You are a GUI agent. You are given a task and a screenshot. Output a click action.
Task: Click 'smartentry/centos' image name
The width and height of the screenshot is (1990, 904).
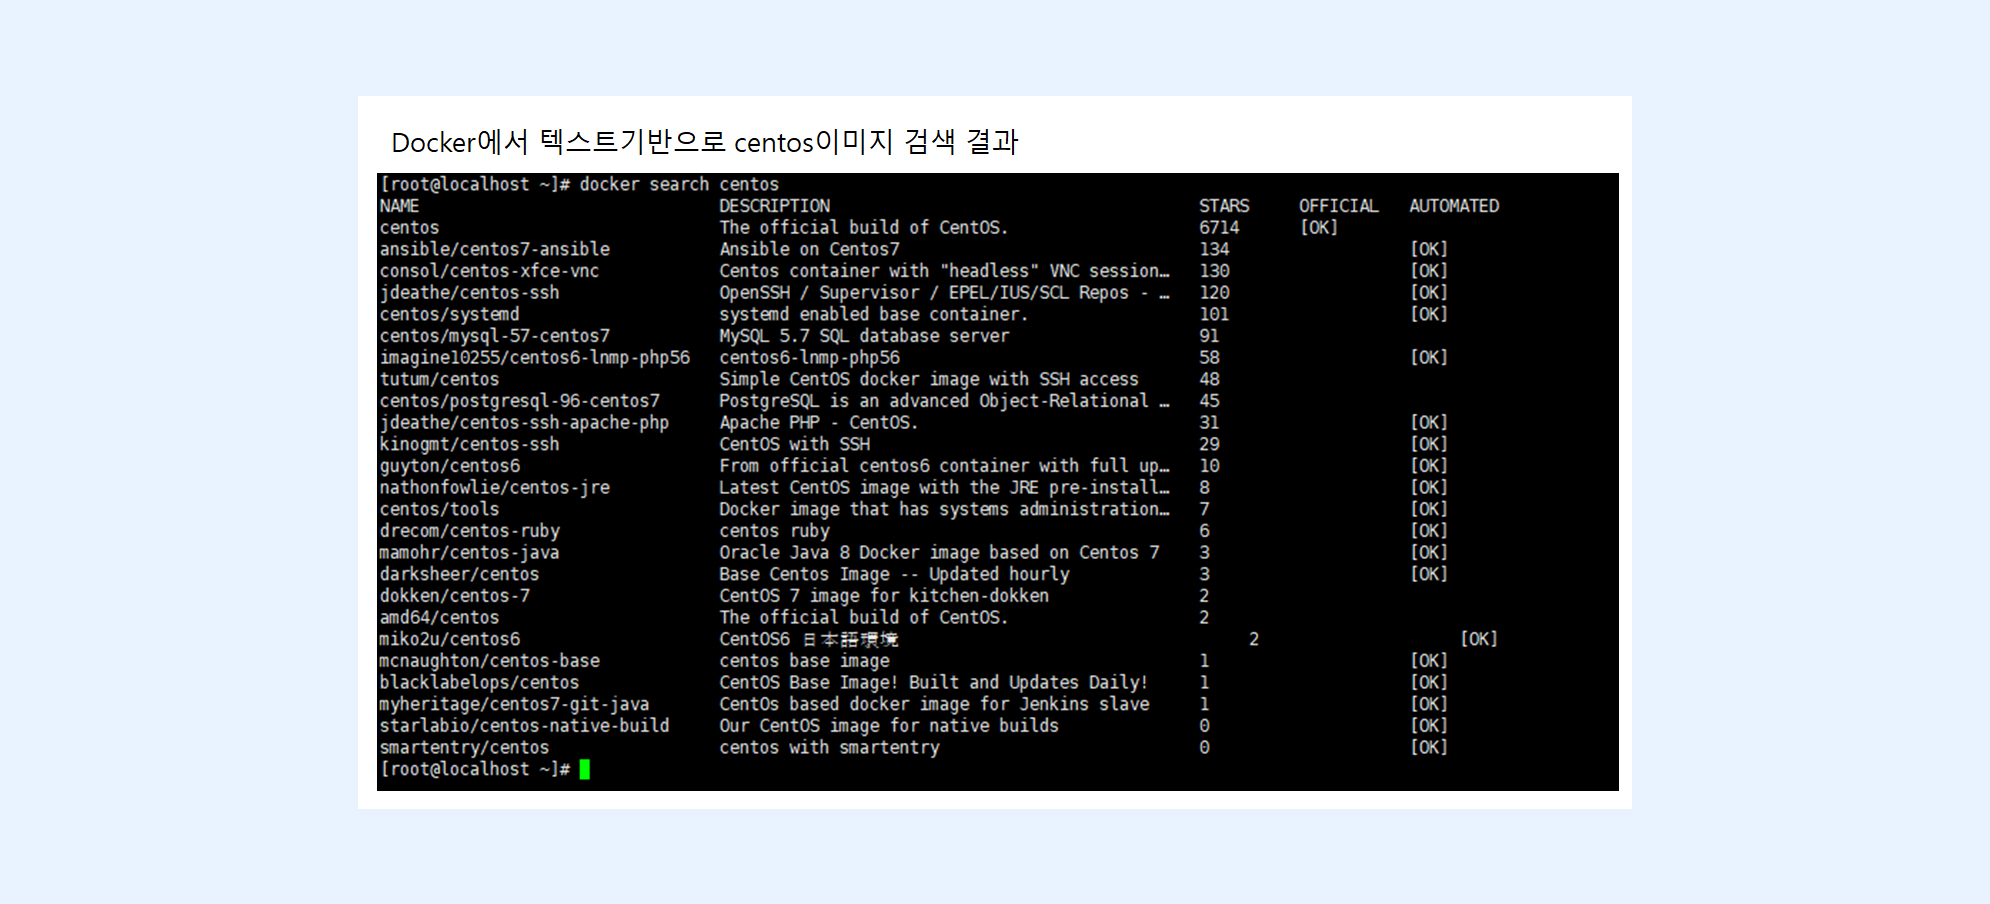(x=464, y=748)
